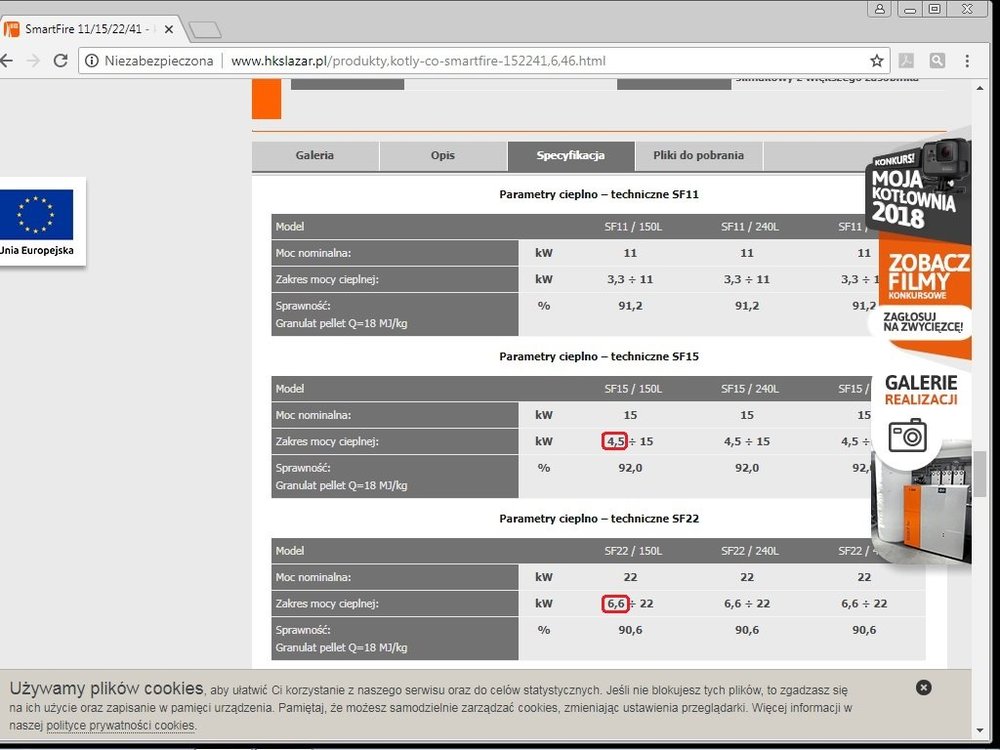This screenshot has width=1000, height=750.
Task: Click the PDF extension icon in the toolbar
Action: 906,61
